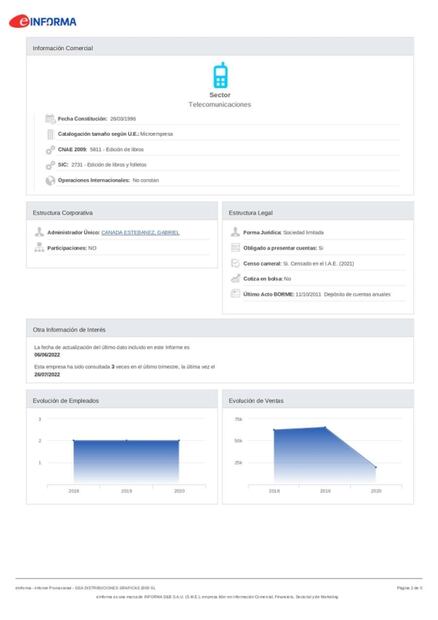Click the eInforma logo

point(43,21)
